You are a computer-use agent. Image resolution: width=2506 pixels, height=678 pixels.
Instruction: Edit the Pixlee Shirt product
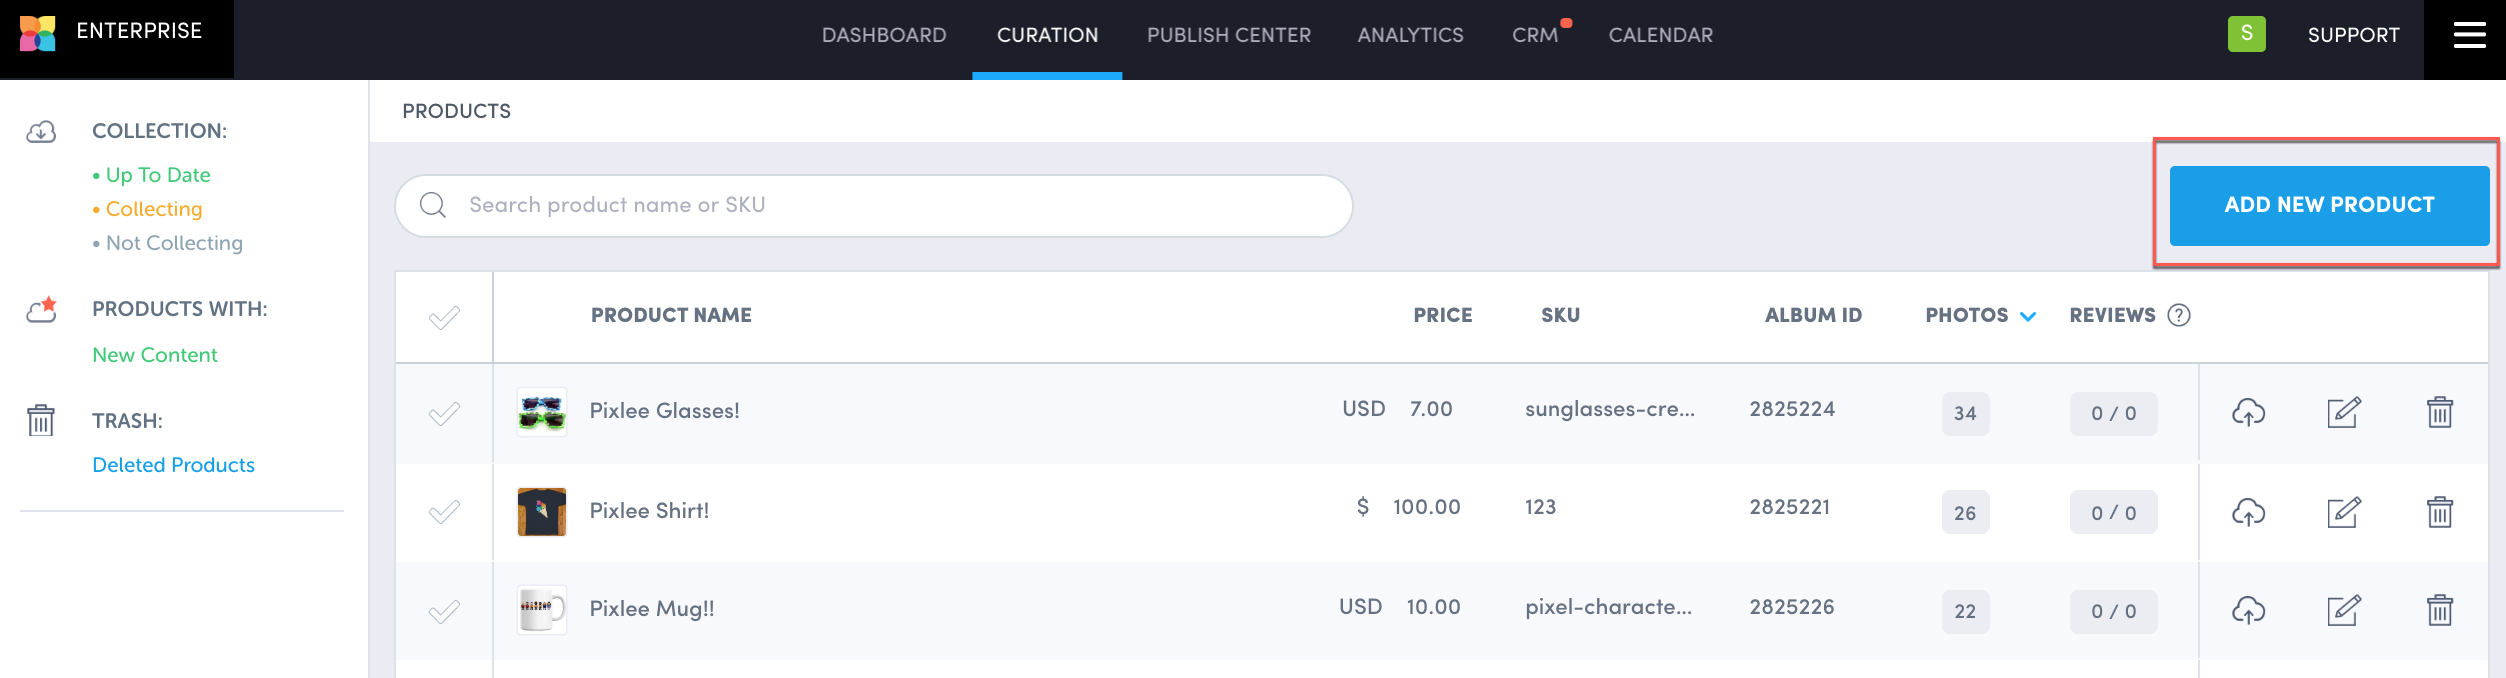coord(2343,512)
